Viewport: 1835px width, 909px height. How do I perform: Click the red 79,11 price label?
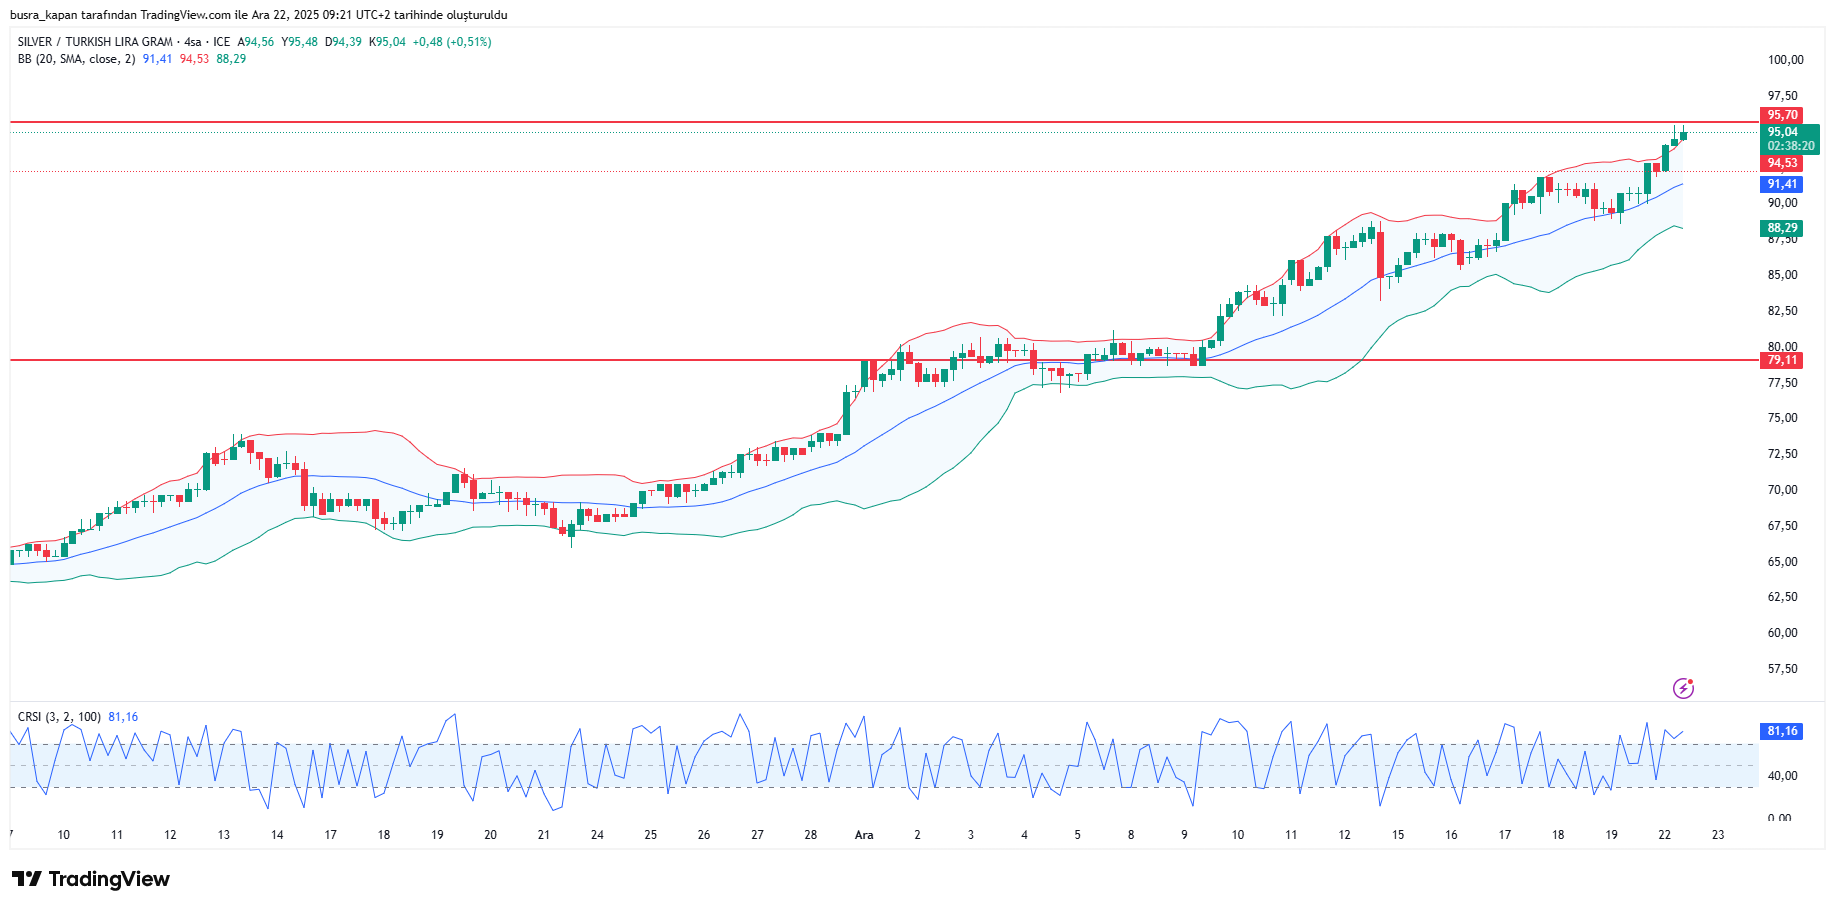(x=1781, y=360)
